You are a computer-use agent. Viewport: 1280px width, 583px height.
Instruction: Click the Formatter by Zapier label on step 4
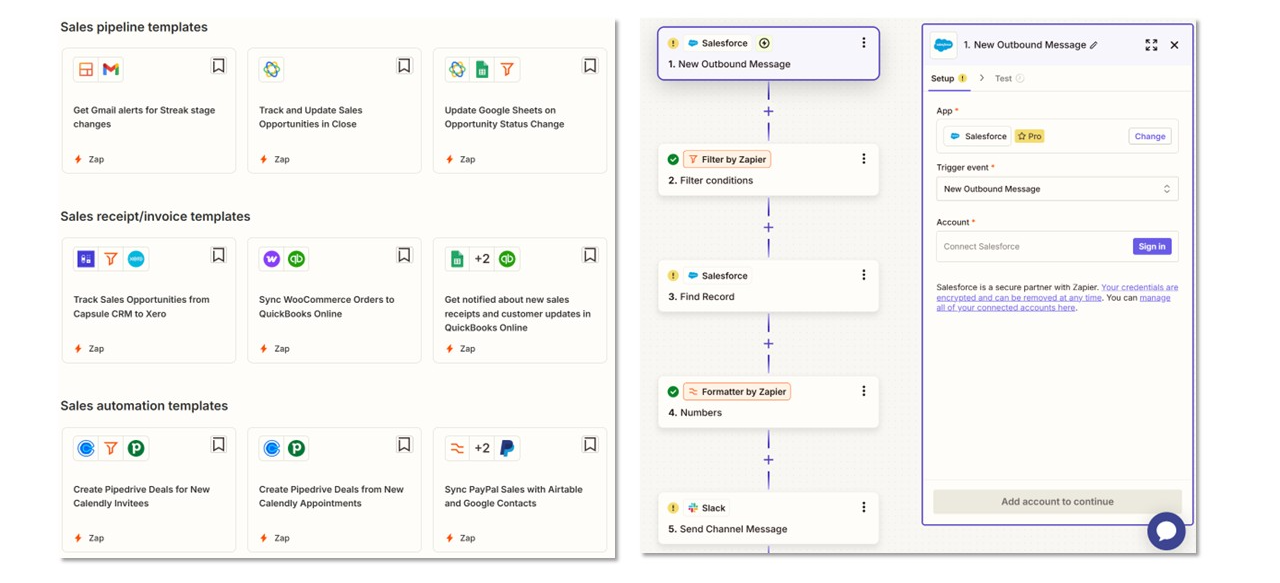click(x=736, y=392)
